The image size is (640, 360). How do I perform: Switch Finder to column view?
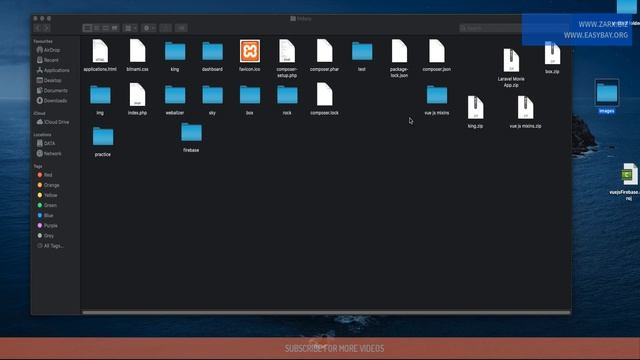(x=105, y=28)
